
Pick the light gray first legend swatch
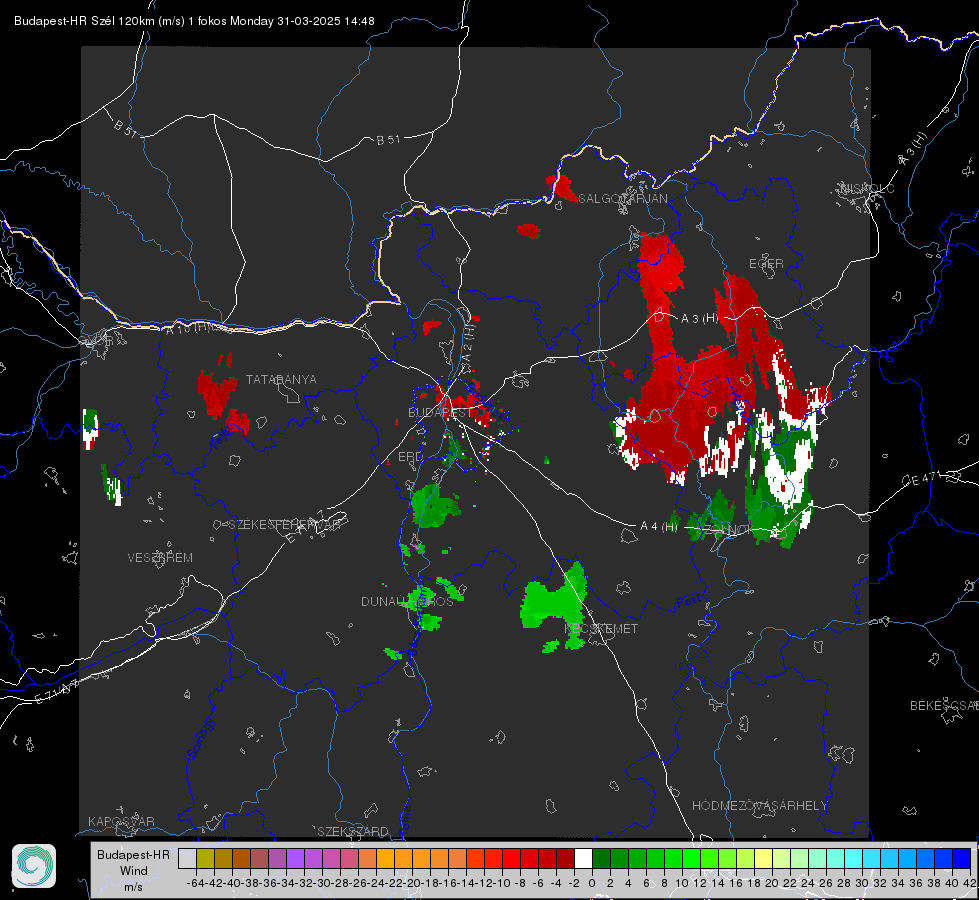point(187,858)
